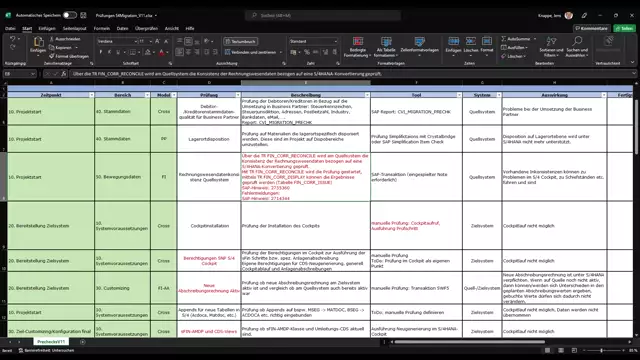Click Suchen und Auswählen magnifier
This screenshot has width=640, height=360.
tap(577, 41)
